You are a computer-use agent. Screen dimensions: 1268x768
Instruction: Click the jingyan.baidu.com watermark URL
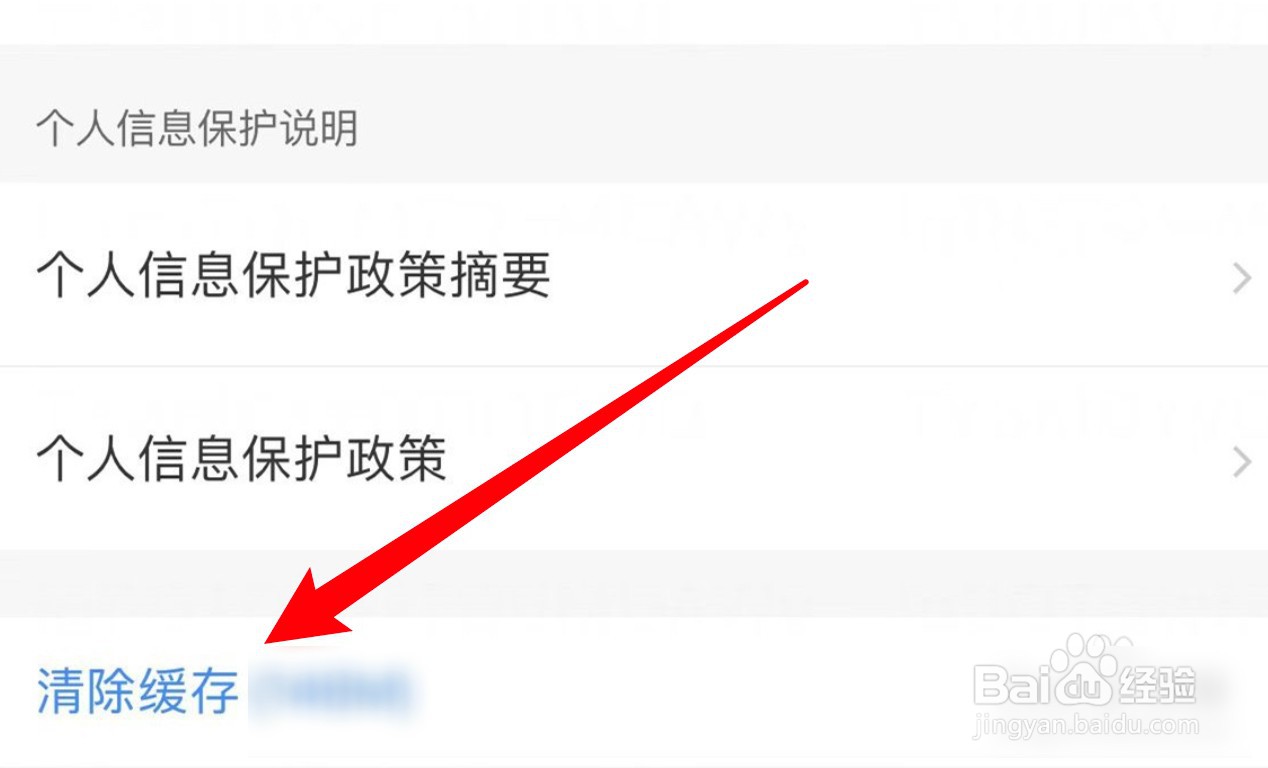[x=1084, y=724]
